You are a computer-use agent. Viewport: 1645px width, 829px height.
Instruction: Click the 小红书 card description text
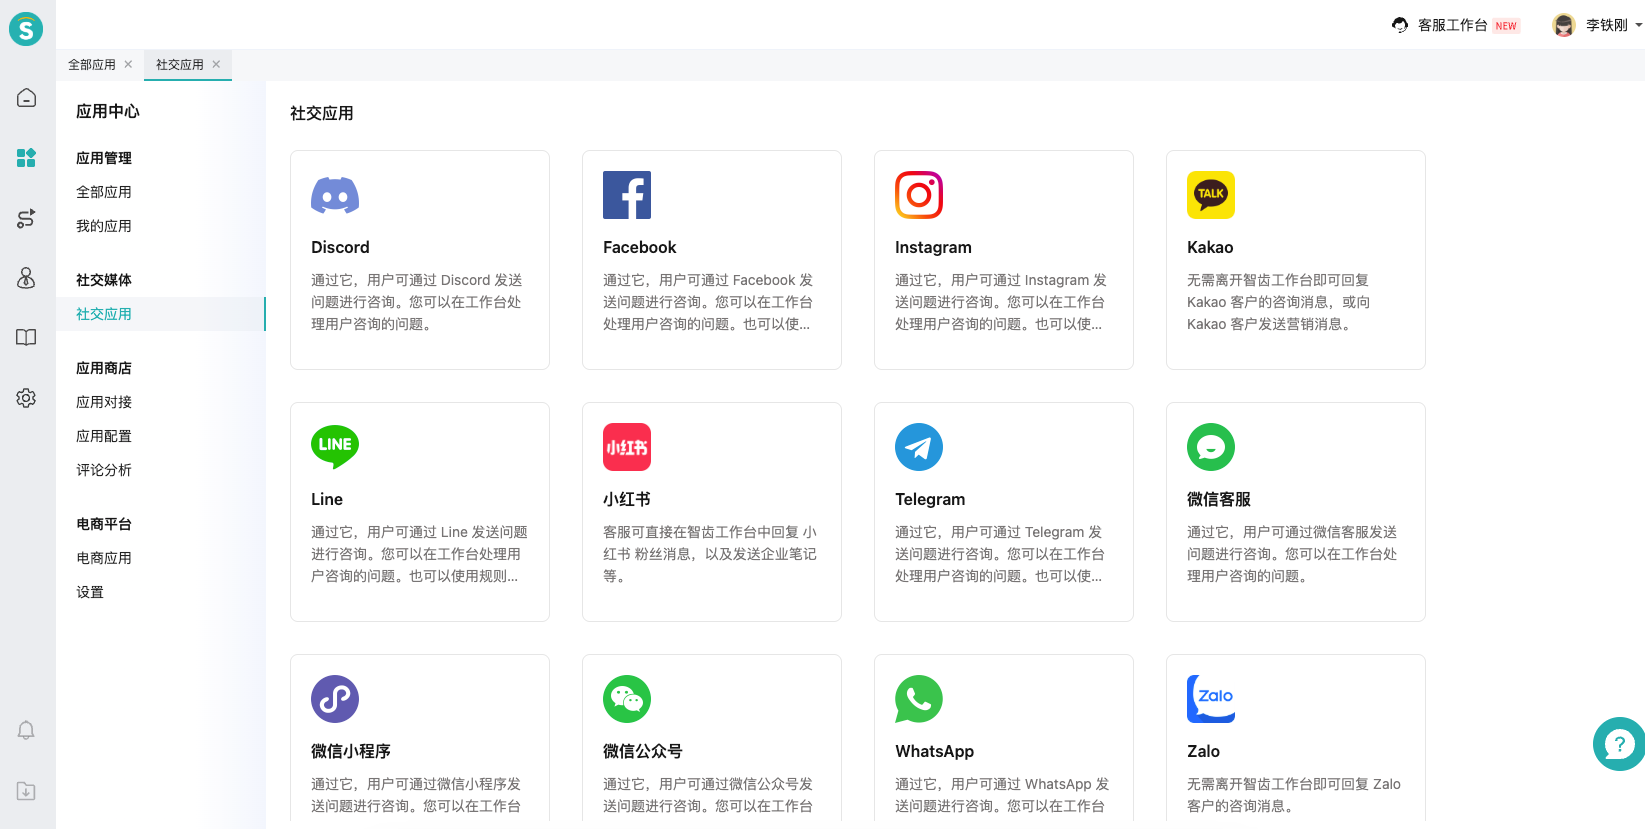[x=710, y=554]
